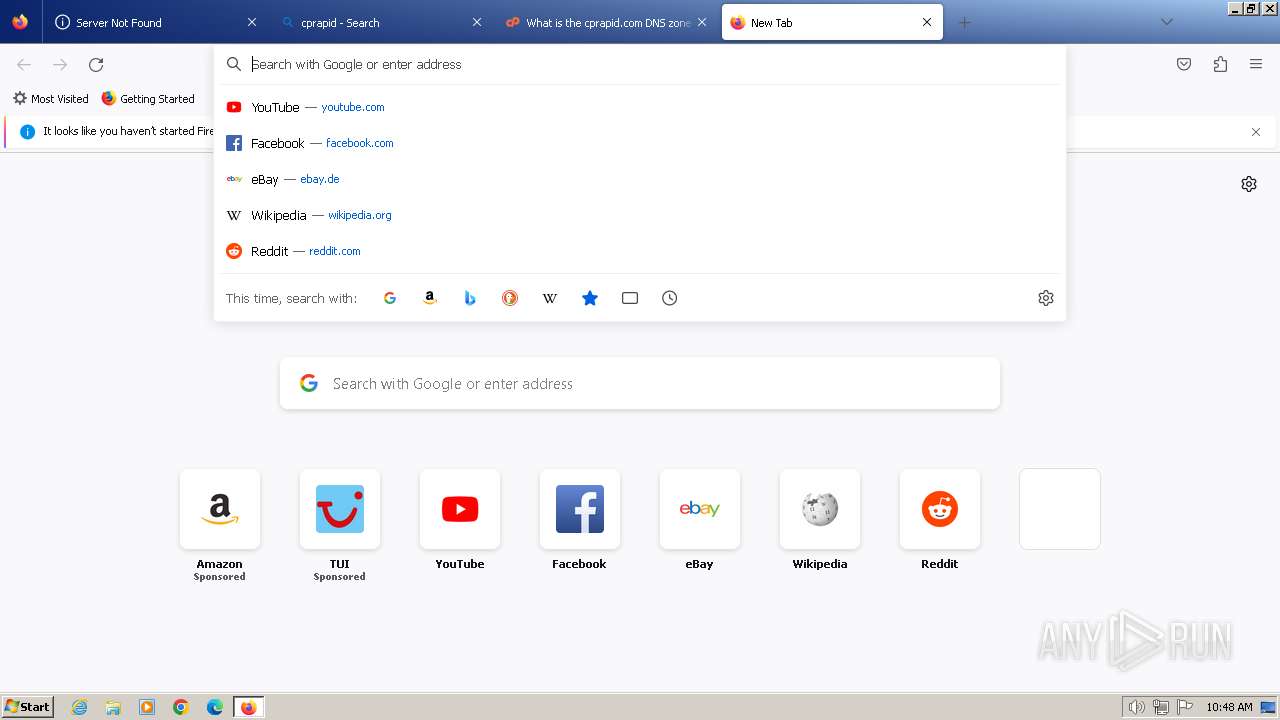Open the volume speaker tray icon
The image size is (1280, 720).
pyautogui.click(x=1137, y=707)
